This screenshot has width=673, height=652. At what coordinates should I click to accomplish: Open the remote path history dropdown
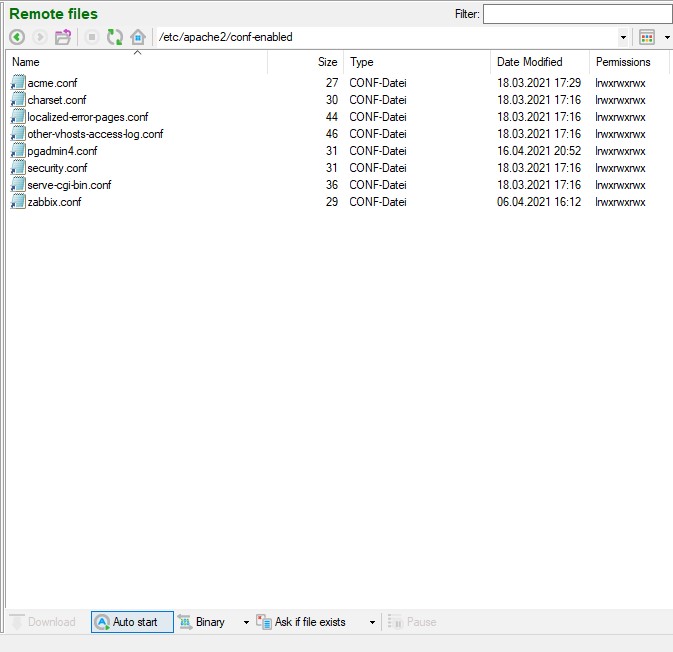(623, 37)
